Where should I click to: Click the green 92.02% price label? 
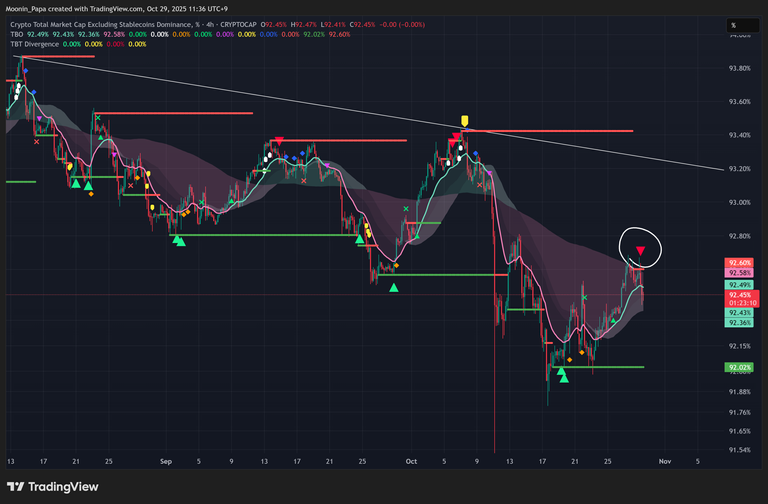[x=740, y=367]
